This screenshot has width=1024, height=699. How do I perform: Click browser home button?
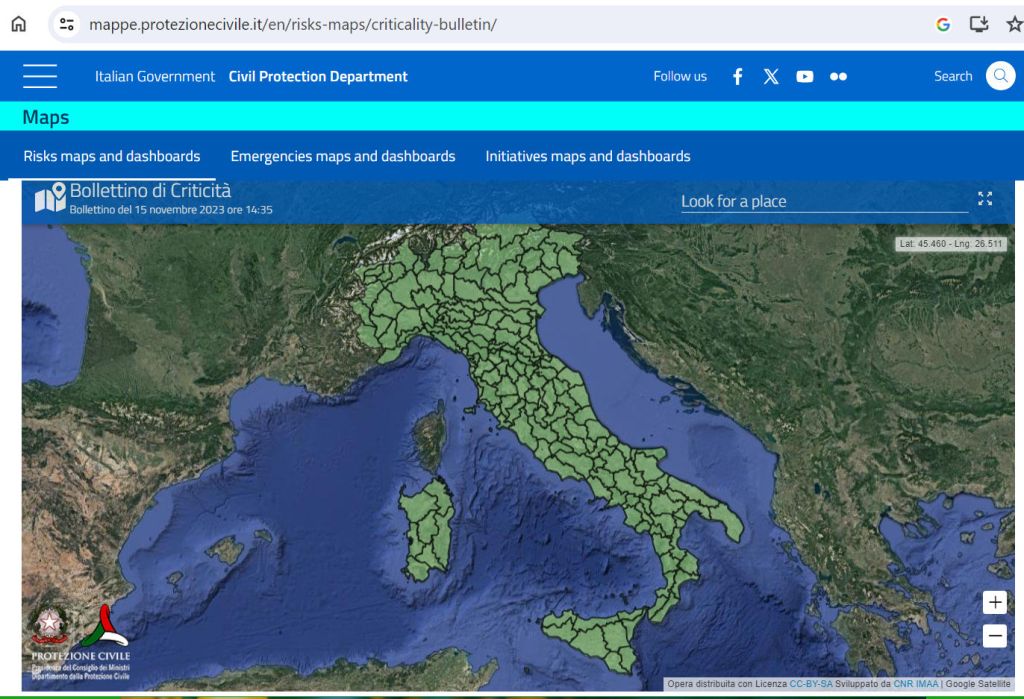[x=18, y=24]
